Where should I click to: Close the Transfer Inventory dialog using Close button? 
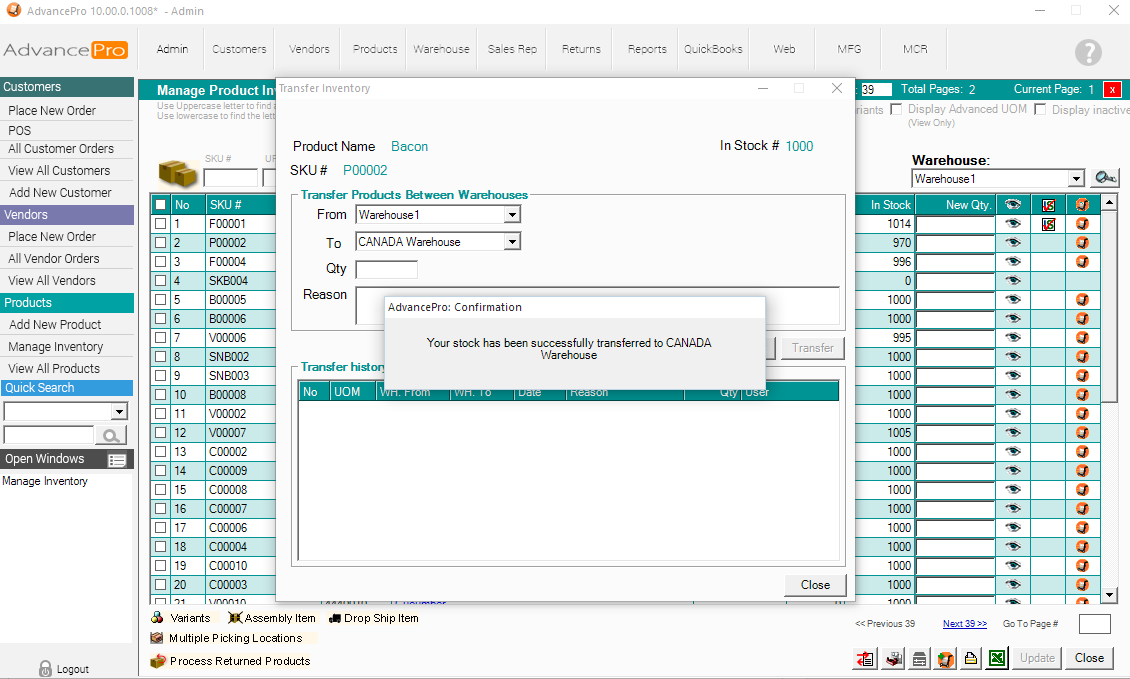tap(815, 585)
